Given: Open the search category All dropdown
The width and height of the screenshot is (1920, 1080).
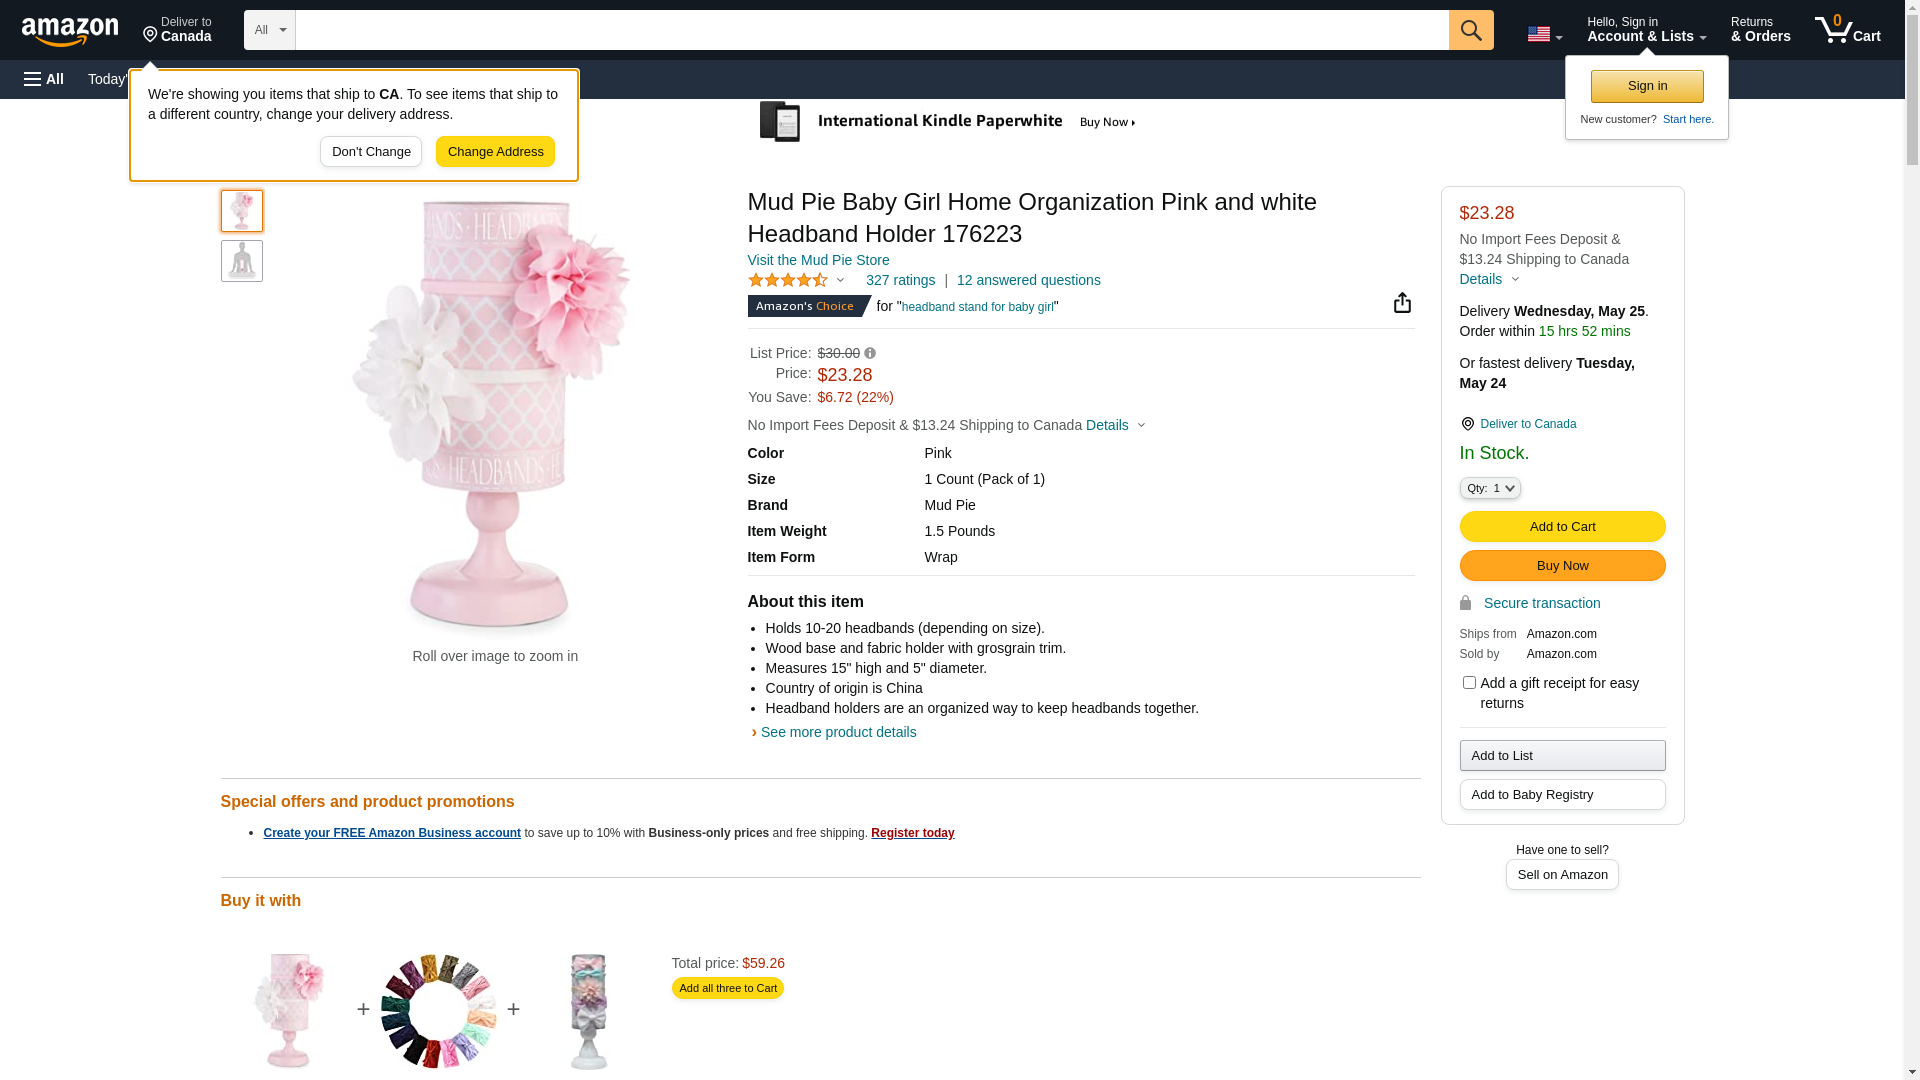Looking at the screenshot, I should pos(269,30).
